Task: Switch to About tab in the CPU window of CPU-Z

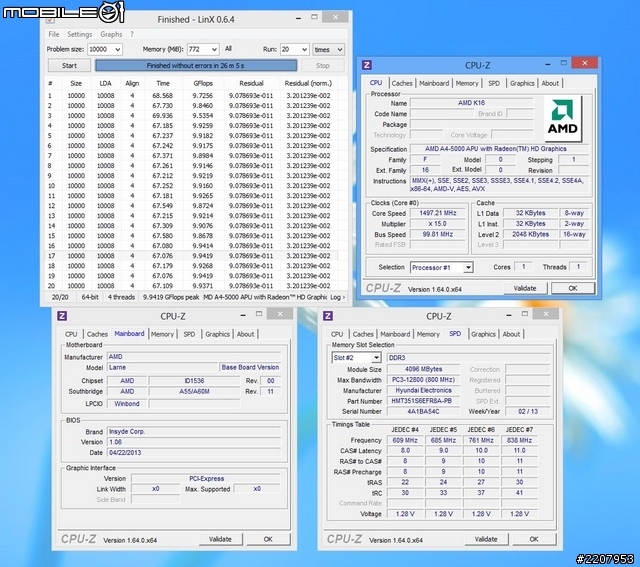Action: [x=550, y=83]
